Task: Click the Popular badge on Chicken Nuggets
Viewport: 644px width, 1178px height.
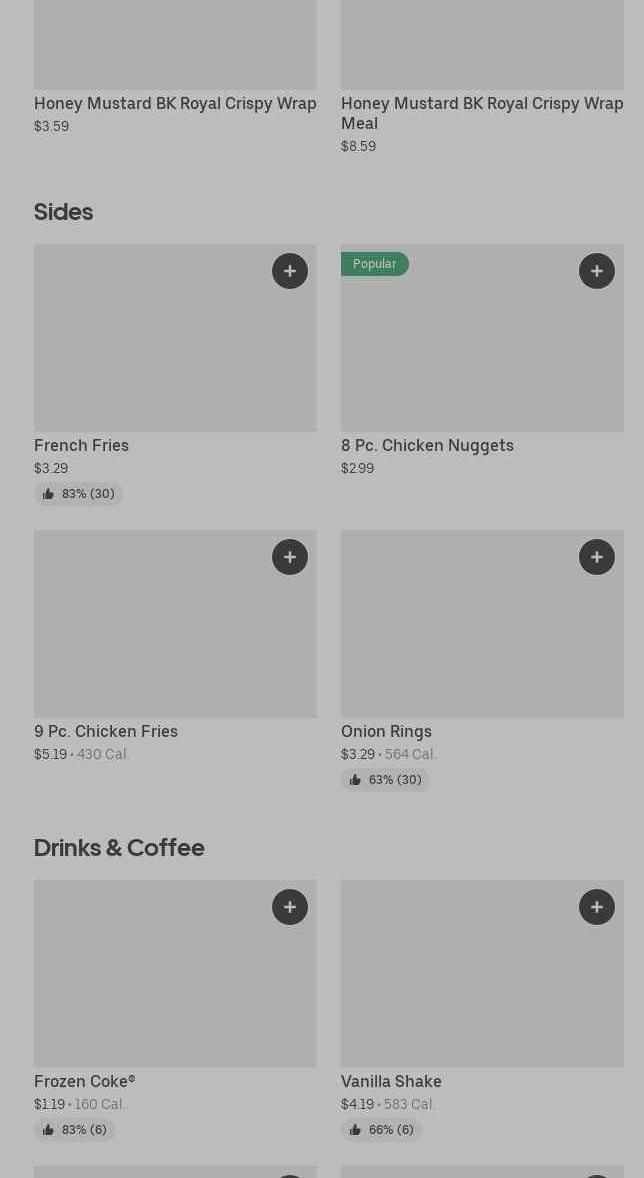Action: tap(375, 264)
